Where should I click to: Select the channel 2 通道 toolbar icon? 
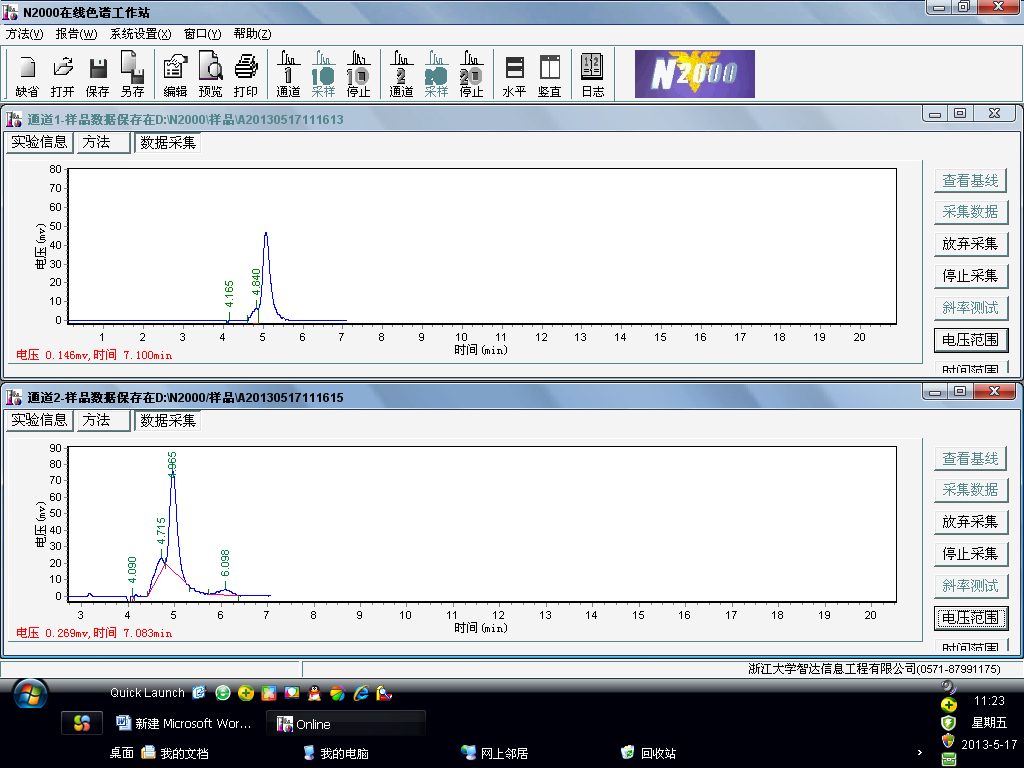point(401,75)
